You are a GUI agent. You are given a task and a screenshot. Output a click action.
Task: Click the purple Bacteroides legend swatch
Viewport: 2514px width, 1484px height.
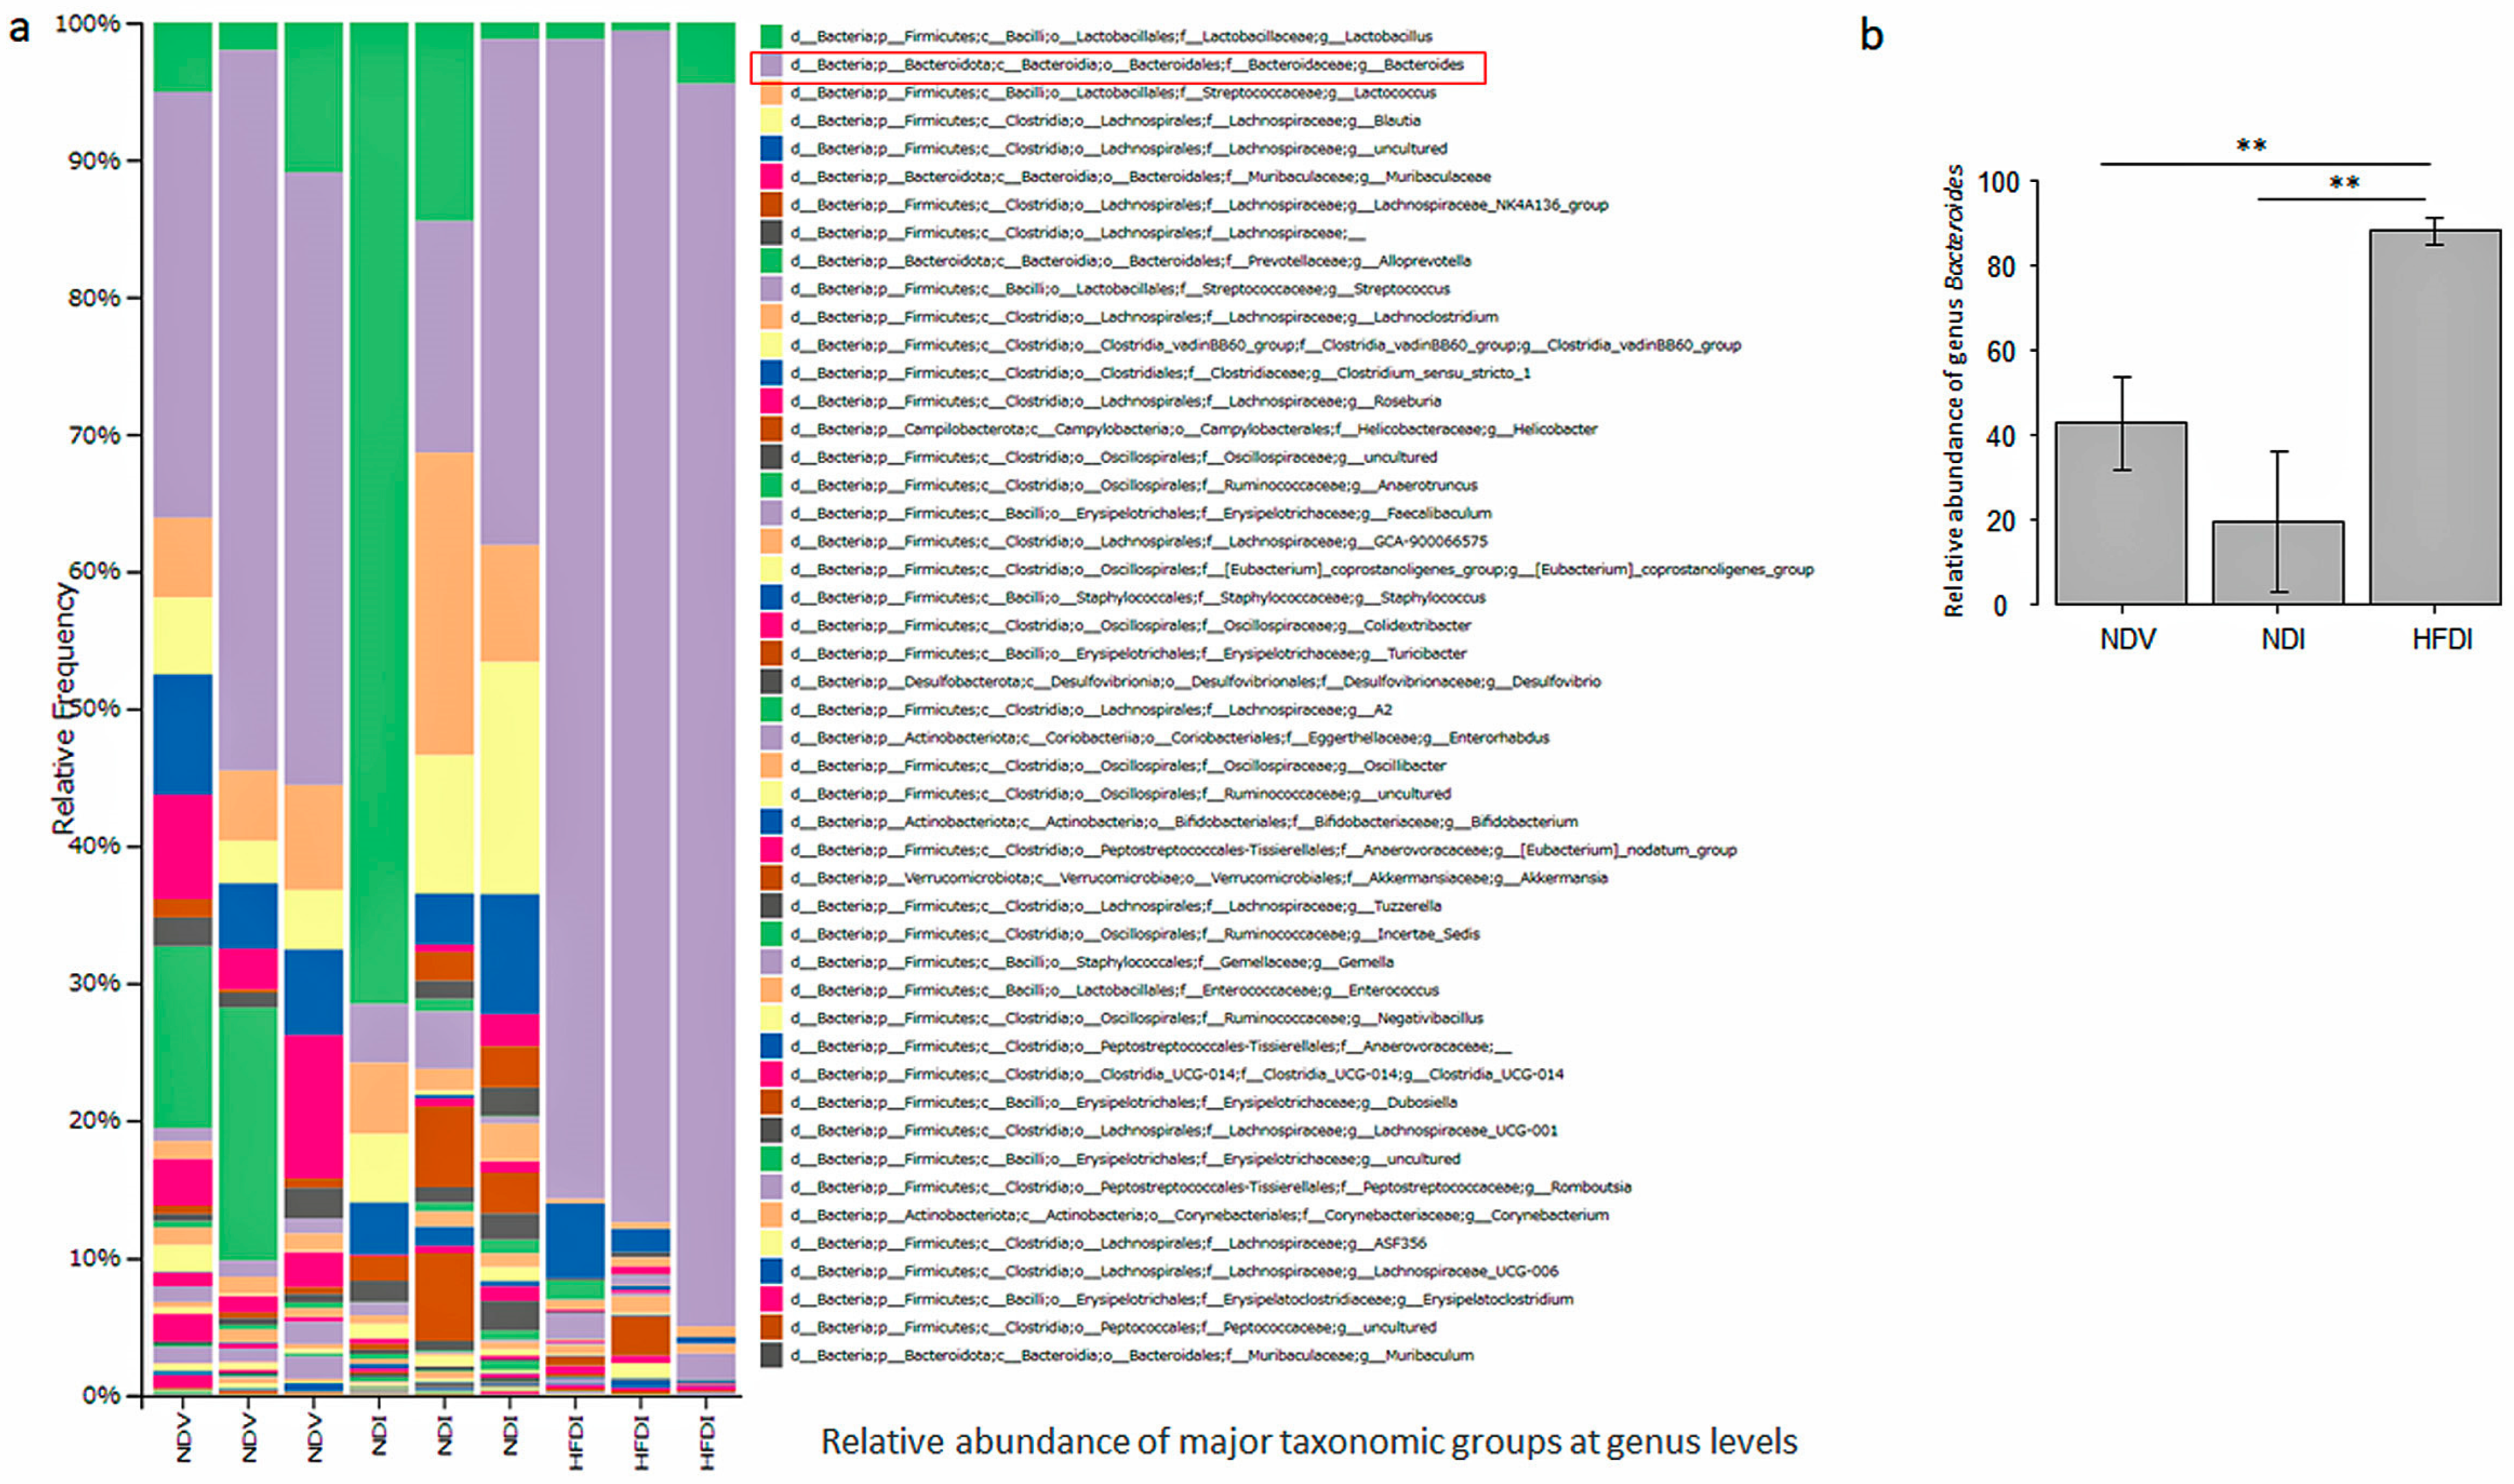click(x=770, y=65)
